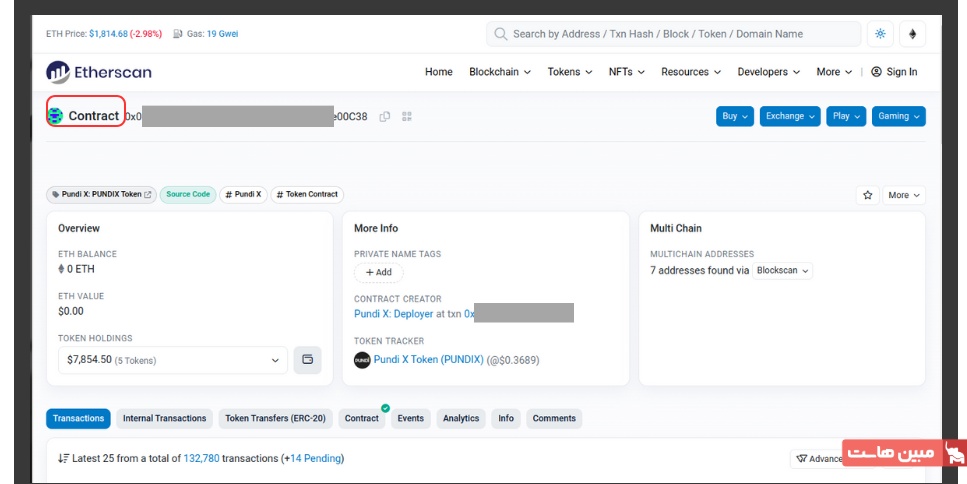Image resolution: width=967 pixels, height=484 pixels.
Task: Open the token holdings wallet icon button
Action: [307, 360]
